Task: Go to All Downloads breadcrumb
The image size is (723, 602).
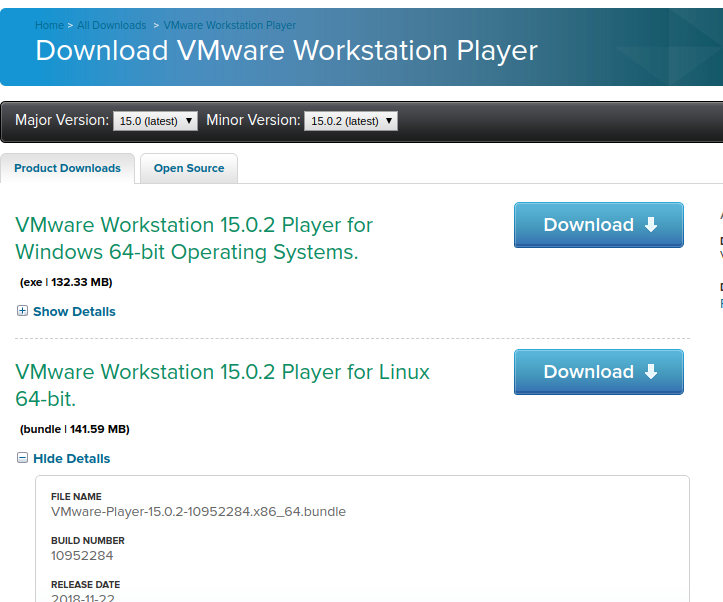Action: 112,25
